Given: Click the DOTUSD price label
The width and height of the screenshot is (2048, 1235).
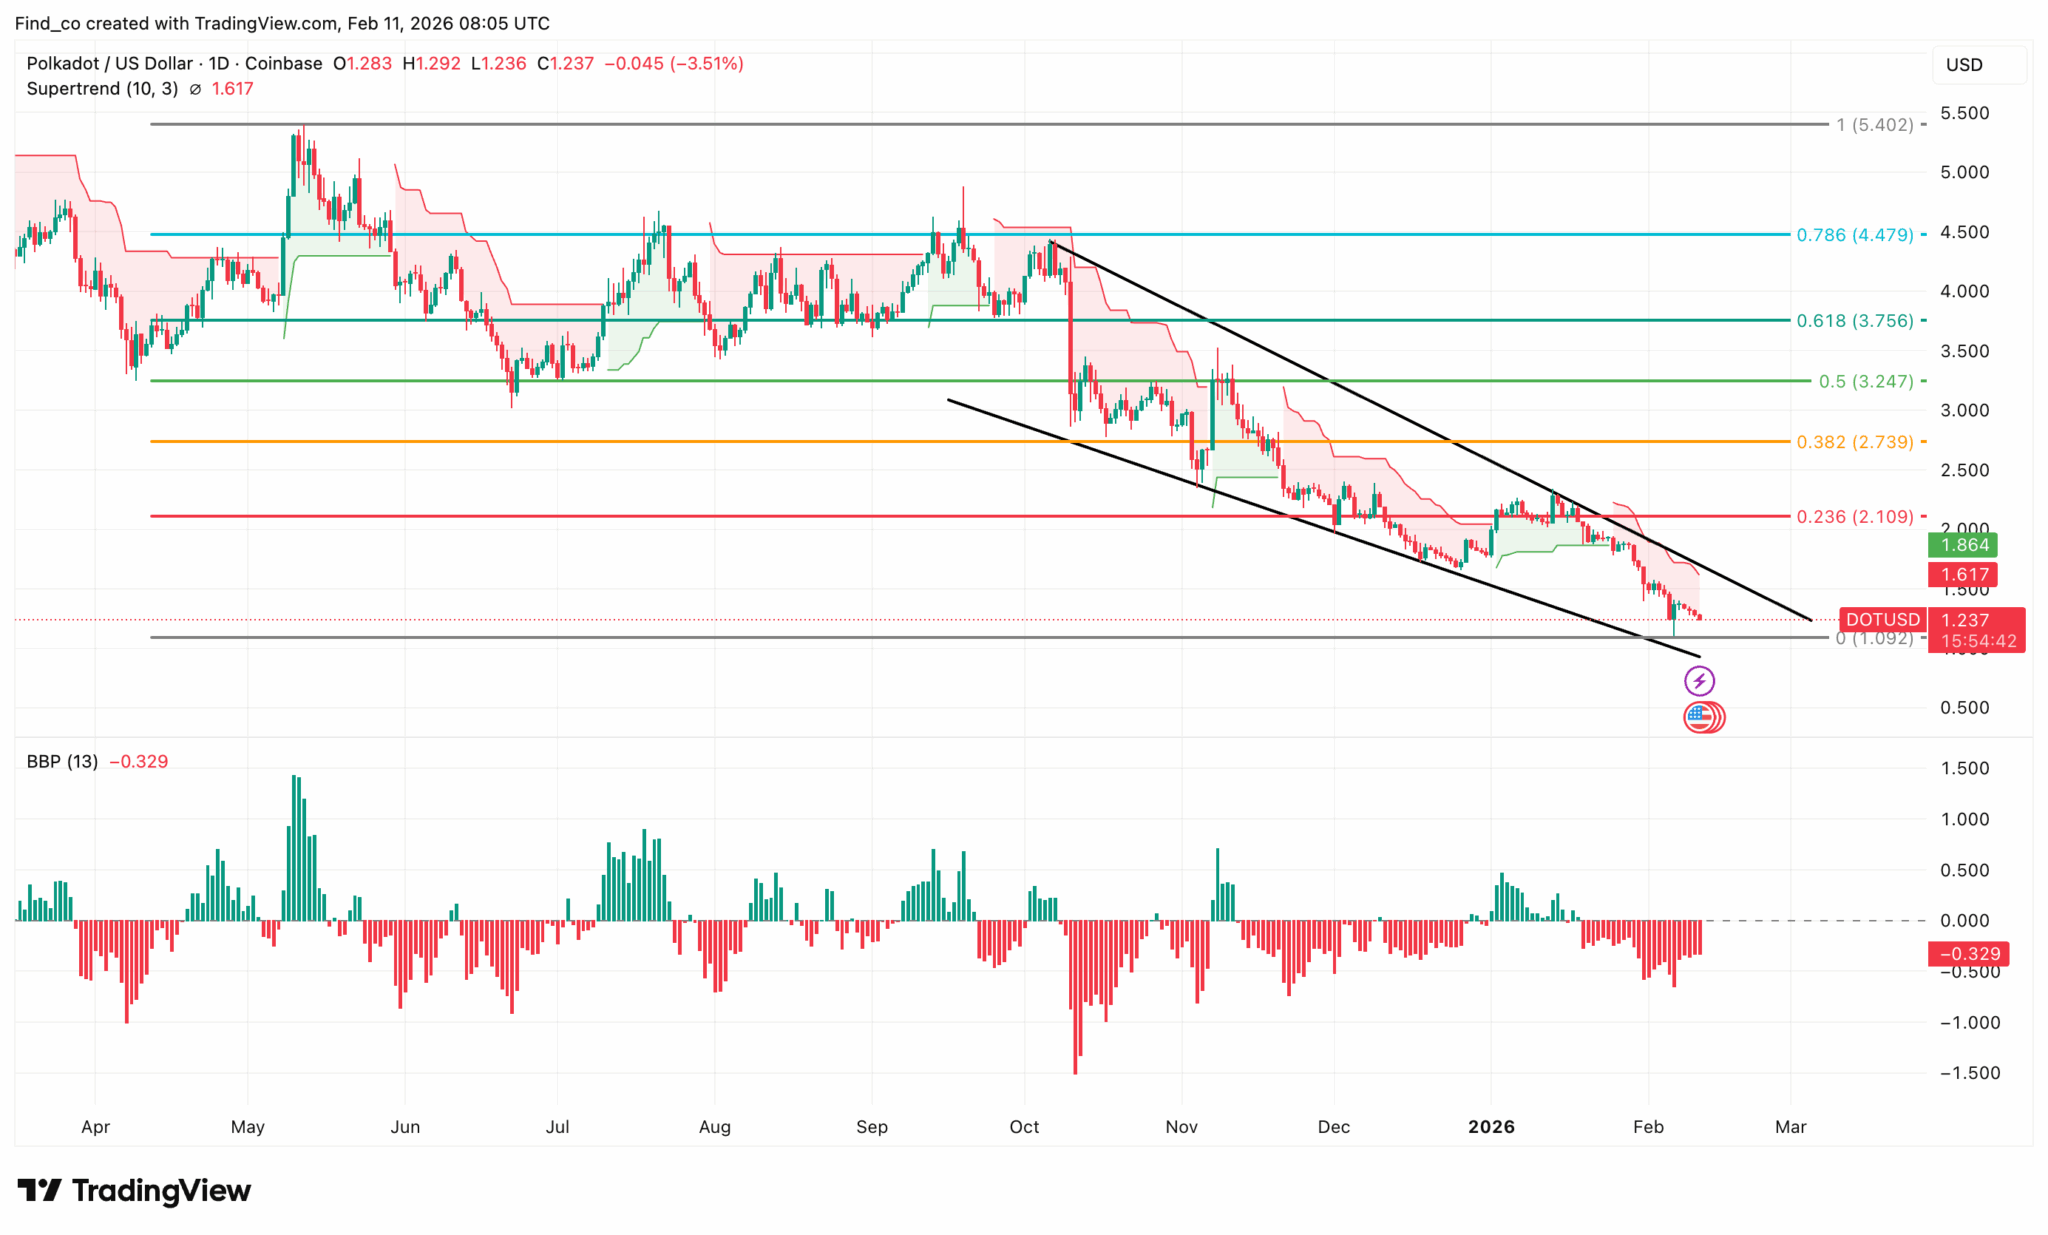Looking at the screenshot, I should [x=1882, y=620].
